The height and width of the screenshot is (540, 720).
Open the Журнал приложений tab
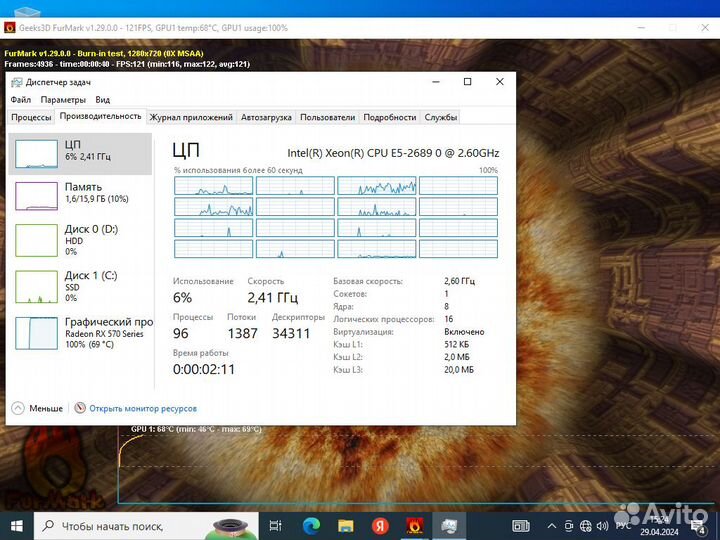(x=191, y=117)
